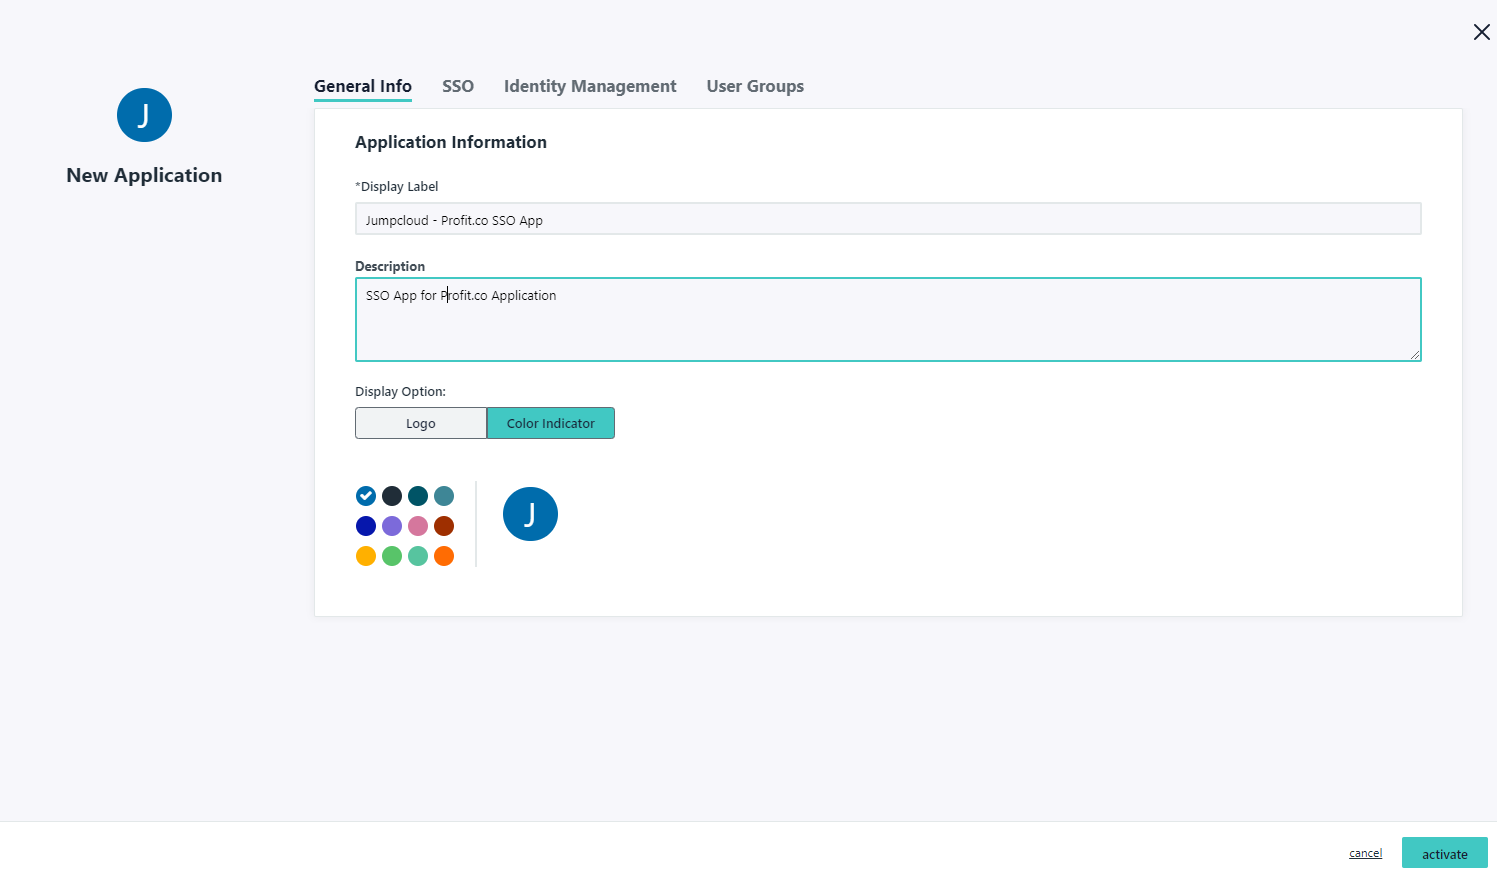Screen dimensions: 1497x881
Task: Choose the rust brown color swatch
Action: coord(444,526)
